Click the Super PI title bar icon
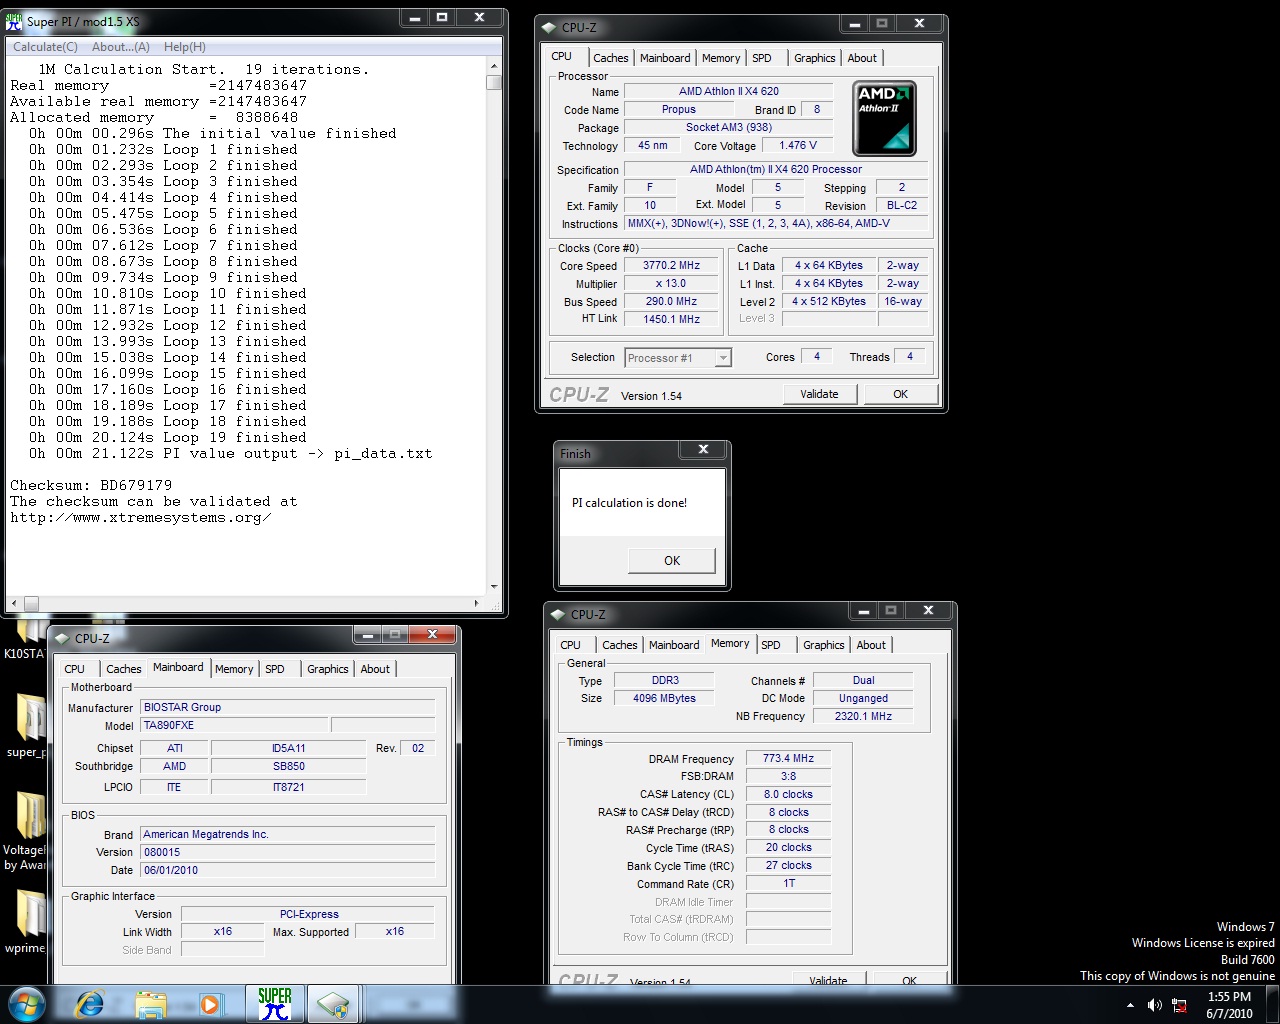The width and height of the screenshot is (1280, 1024). pos(14,21)
